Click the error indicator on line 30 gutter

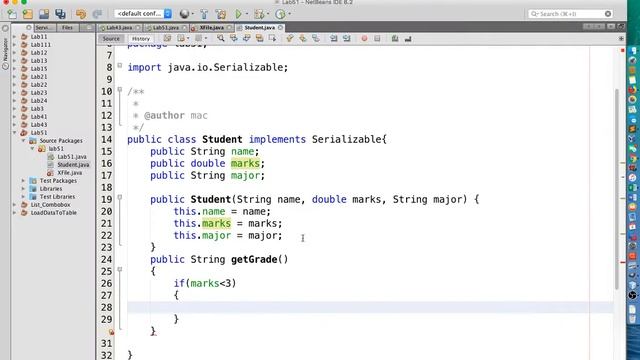111,332
